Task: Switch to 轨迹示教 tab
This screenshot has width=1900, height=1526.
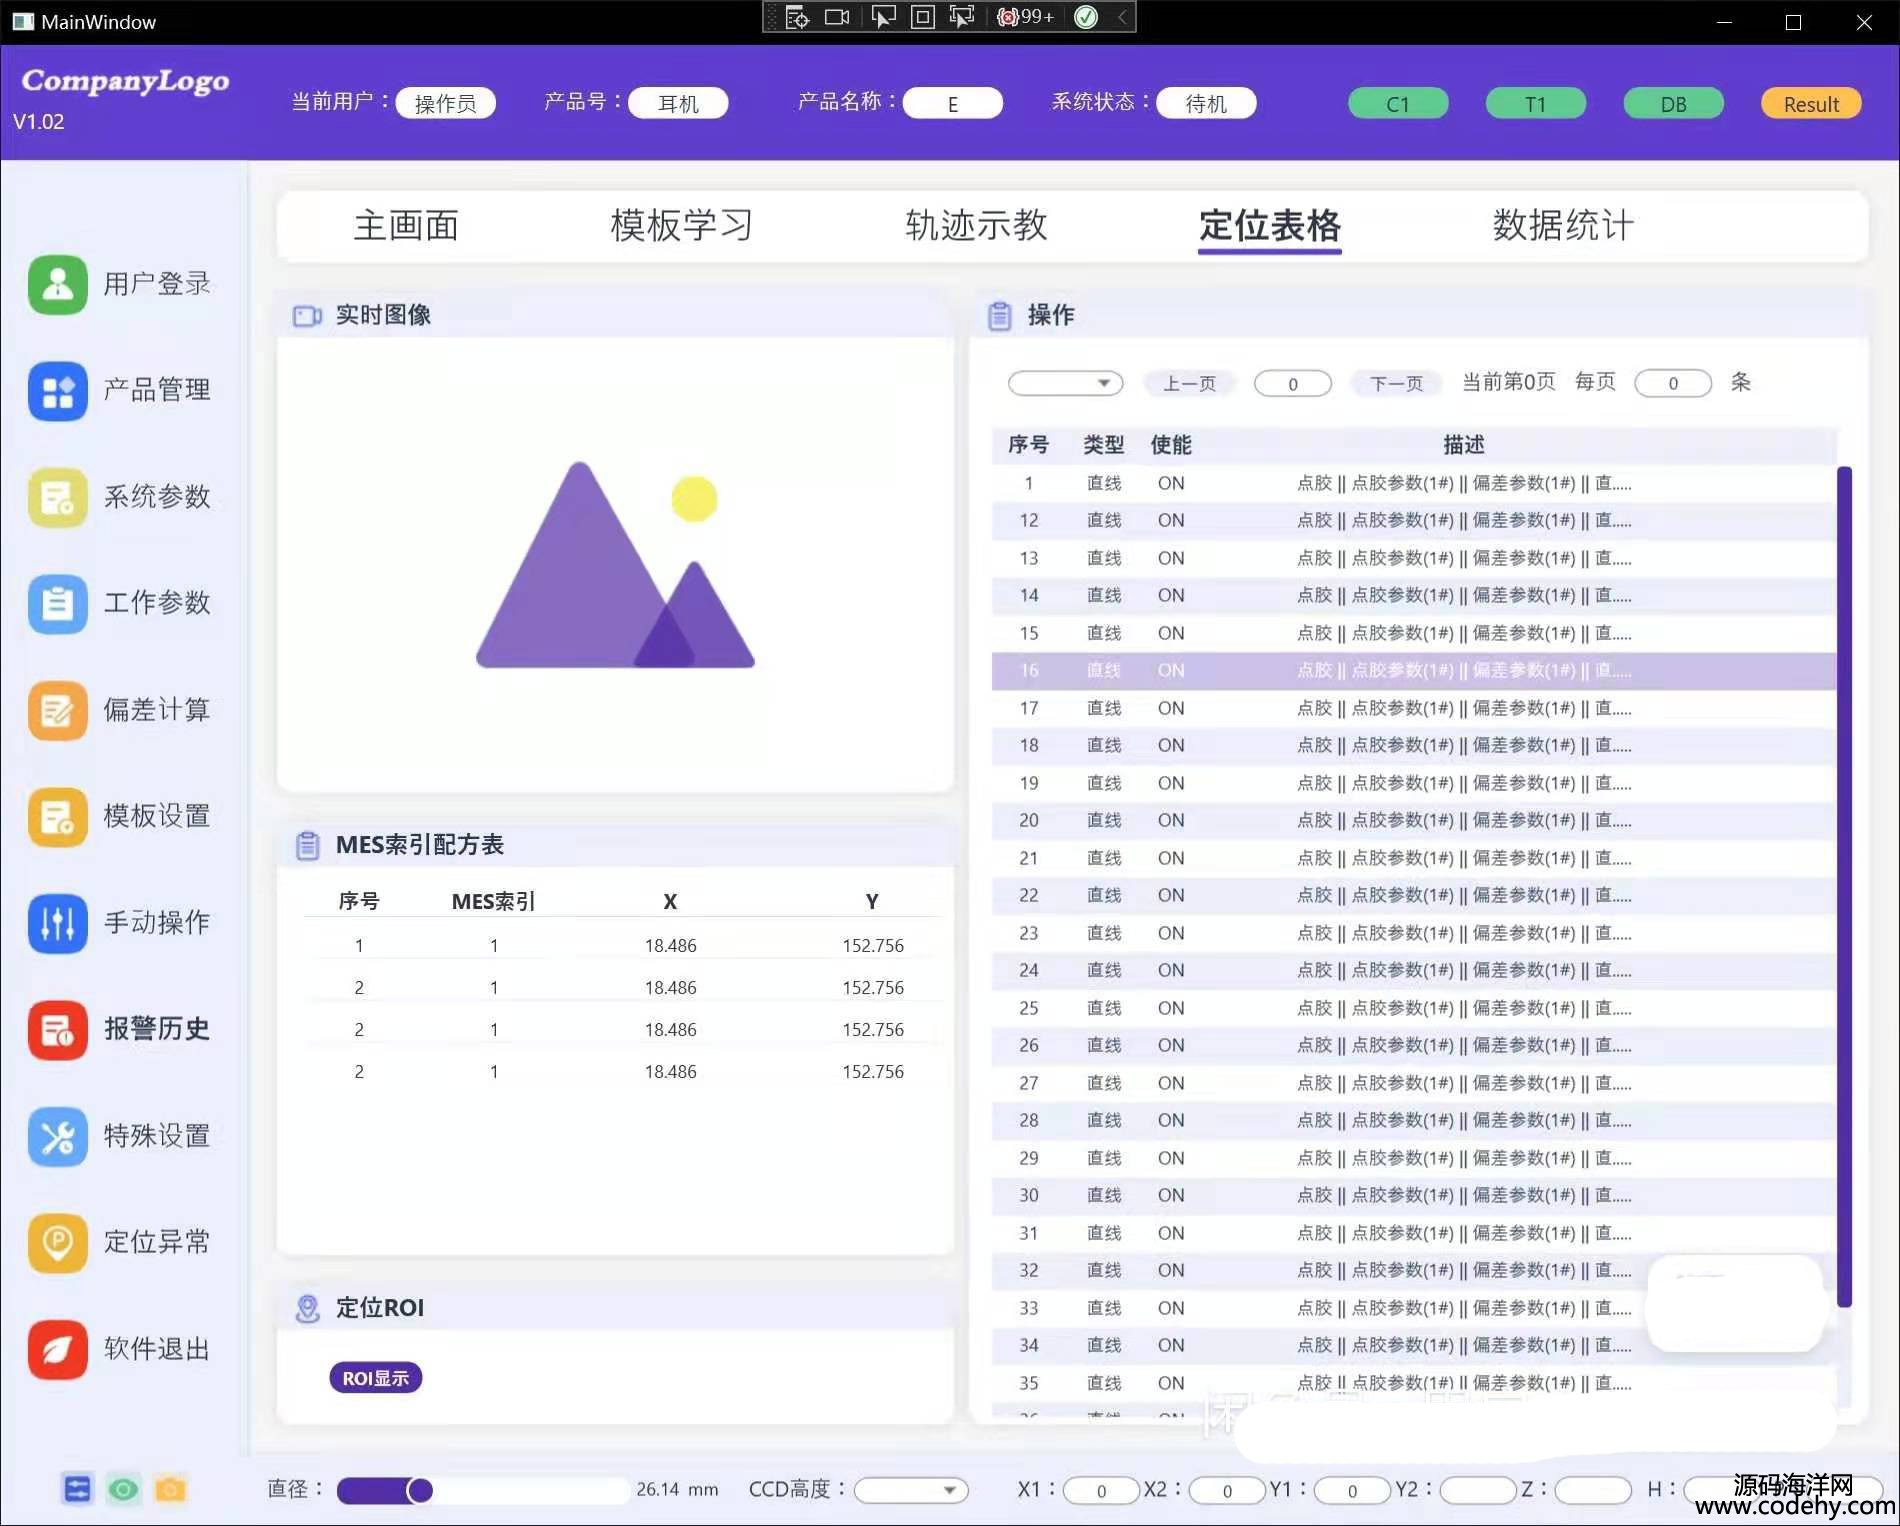Action: tap(976, 225)
